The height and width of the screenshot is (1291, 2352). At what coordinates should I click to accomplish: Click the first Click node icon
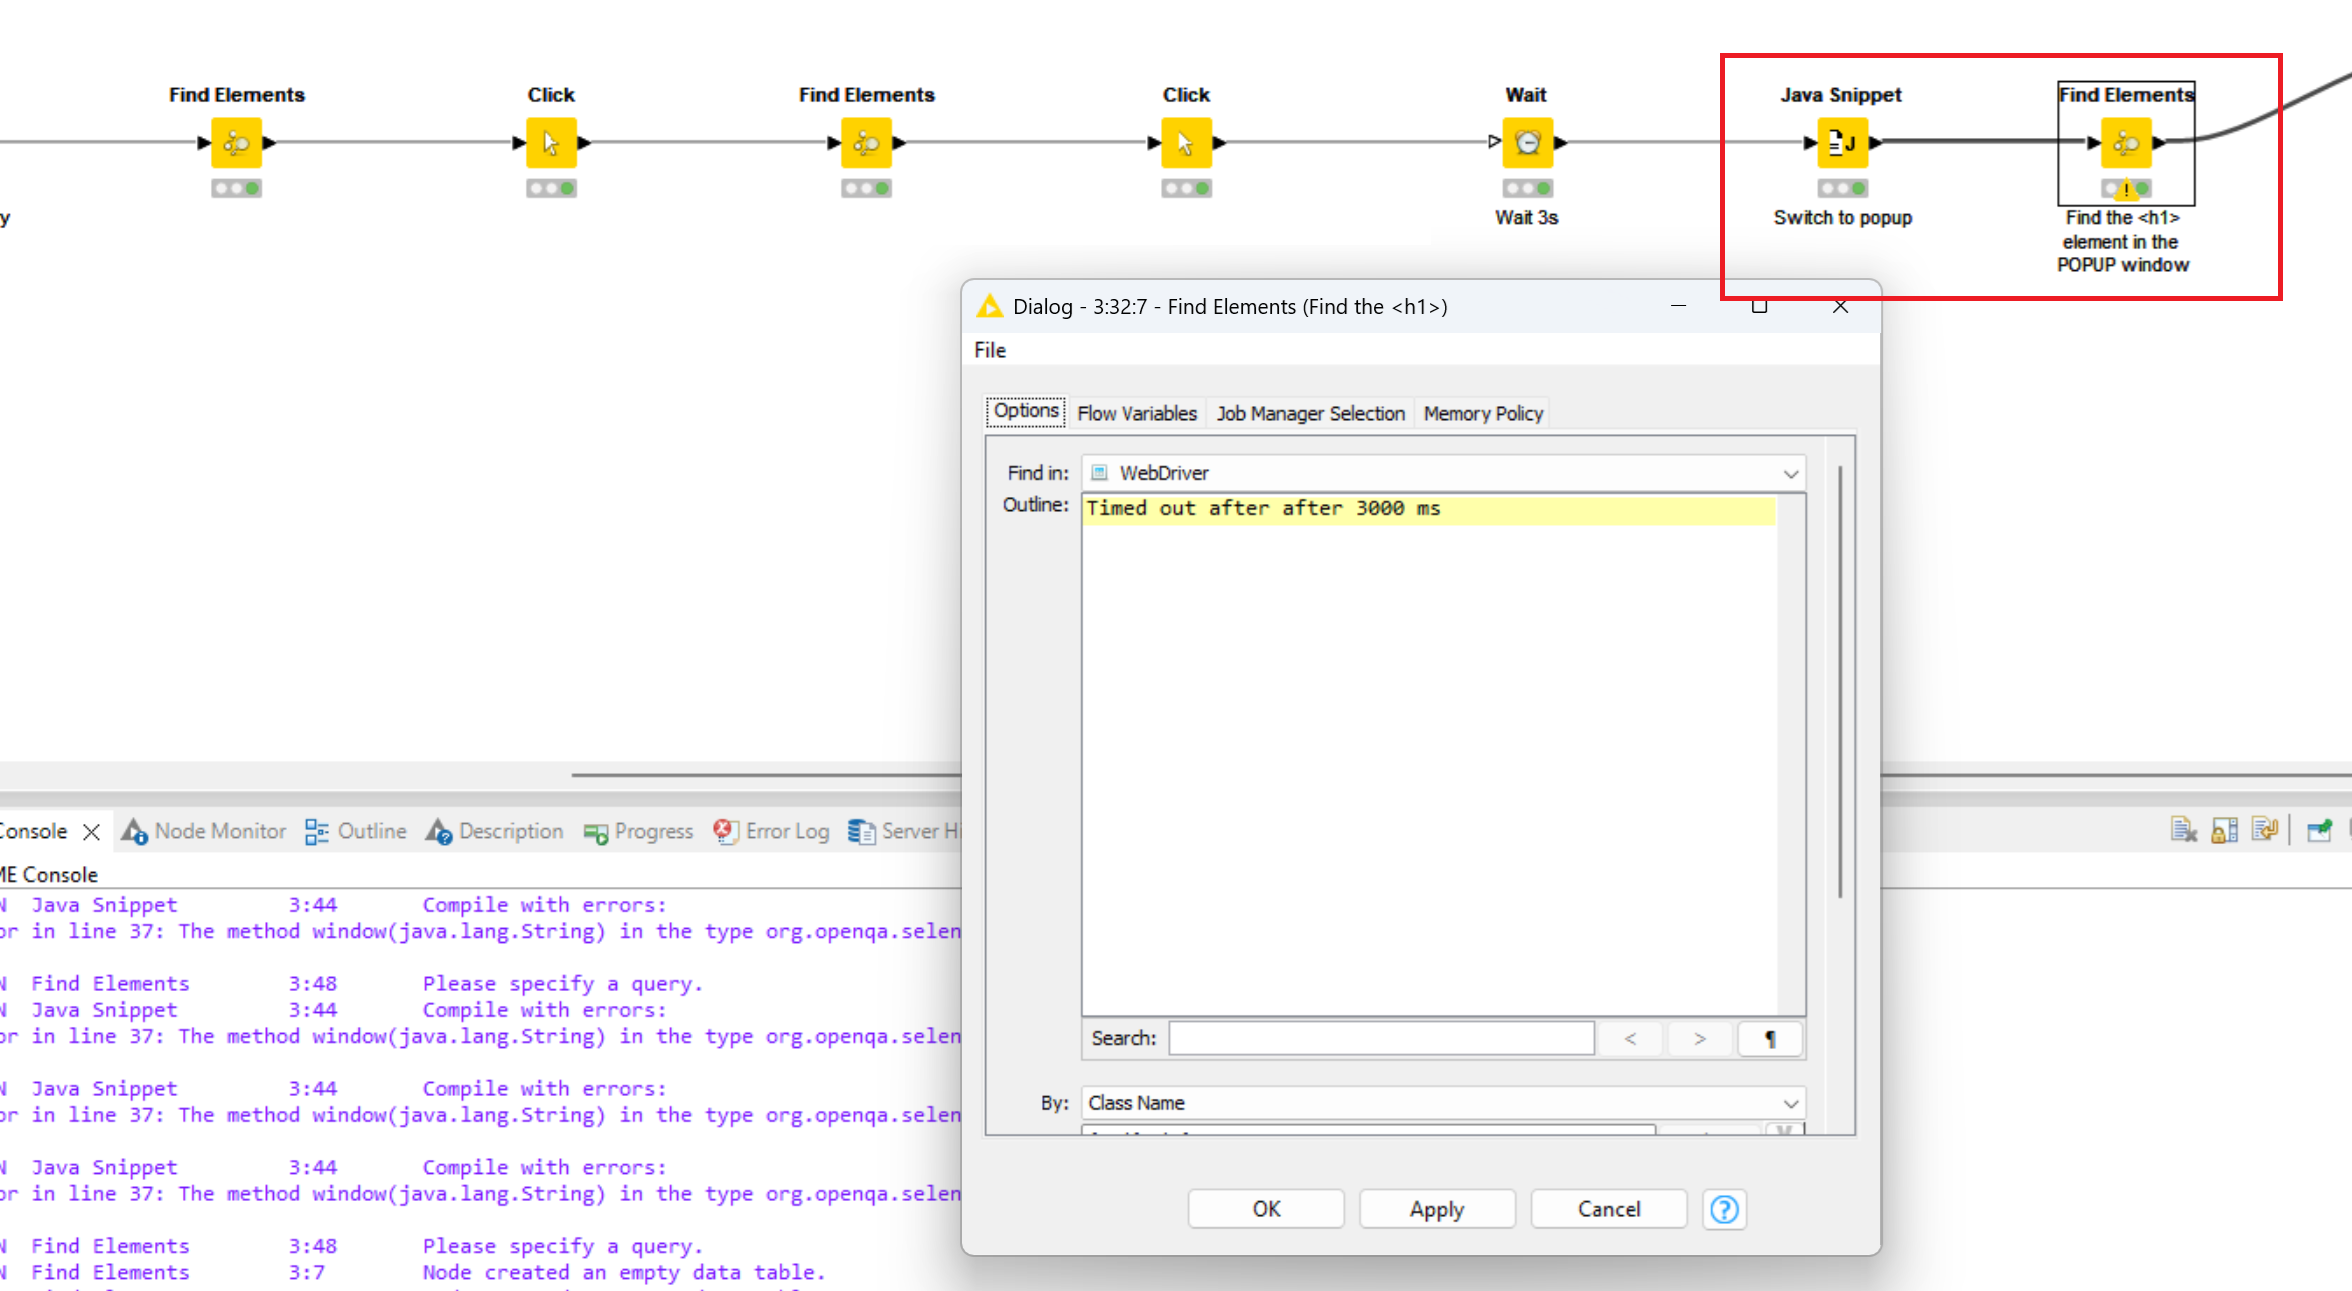click(551, 143)
